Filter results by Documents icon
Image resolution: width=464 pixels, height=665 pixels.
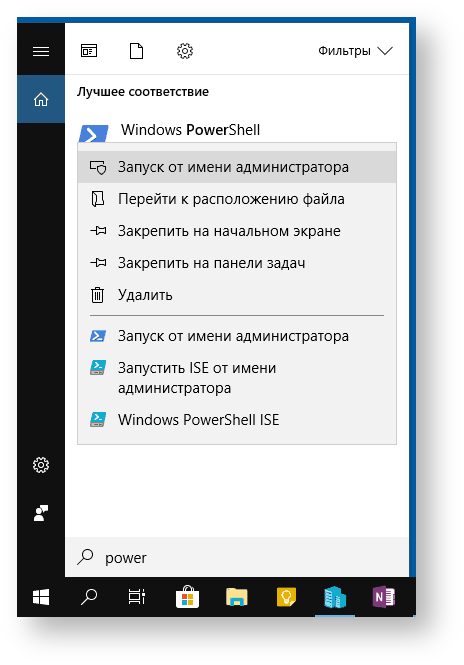[x=137, y=51]
